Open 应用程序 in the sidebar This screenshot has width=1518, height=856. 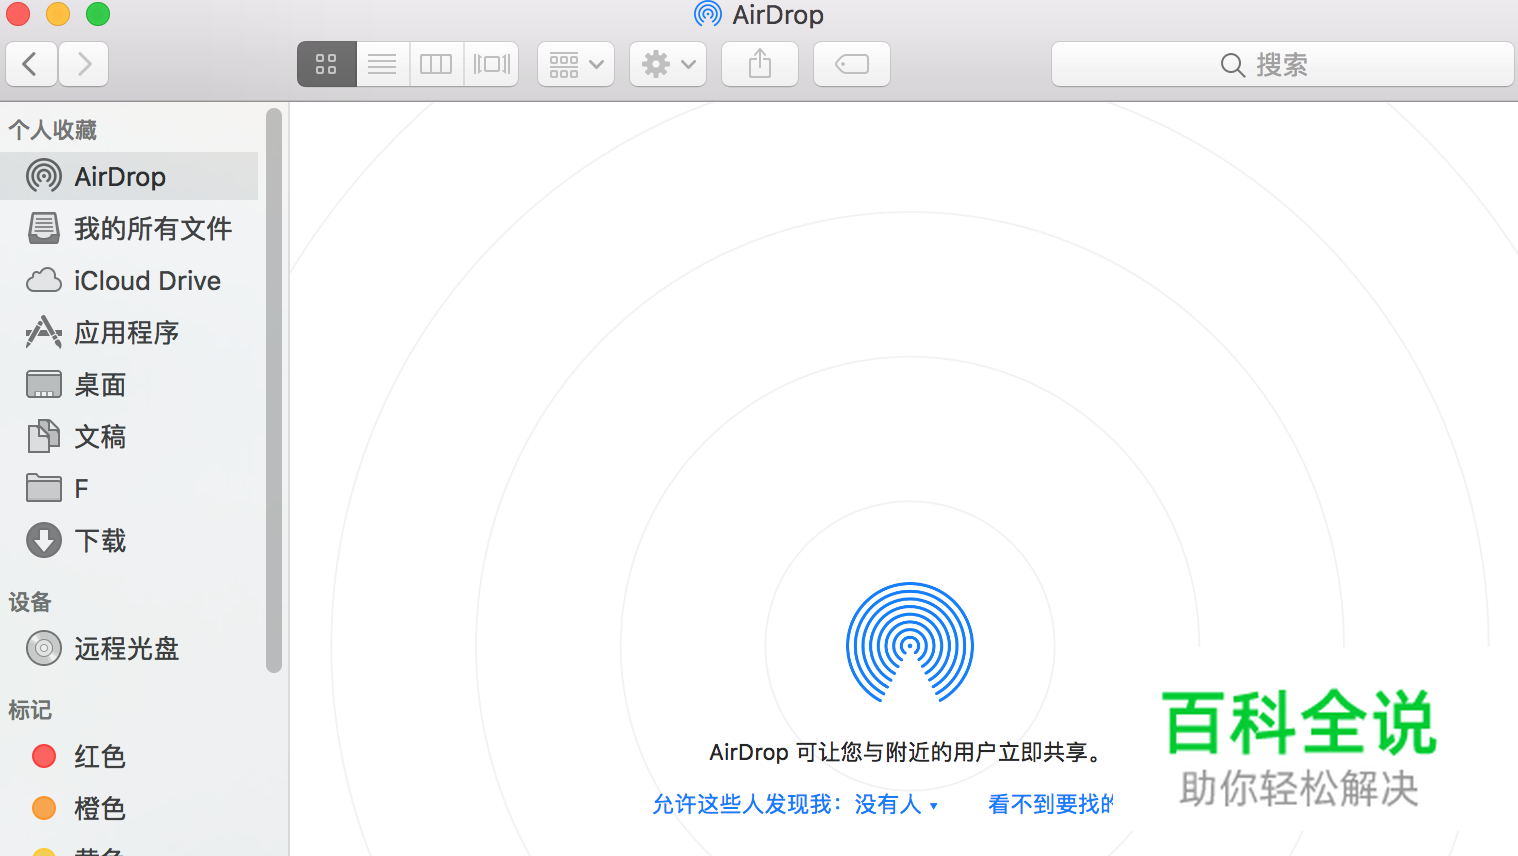click(x=127, y=333)
